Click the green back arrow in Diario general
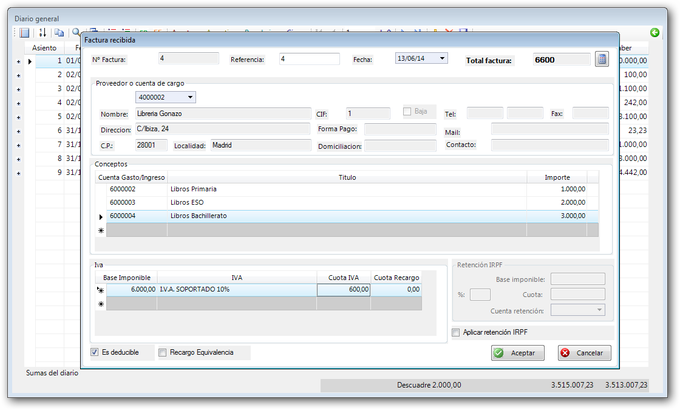Viewport: 680px width, 410px height. 654,33
